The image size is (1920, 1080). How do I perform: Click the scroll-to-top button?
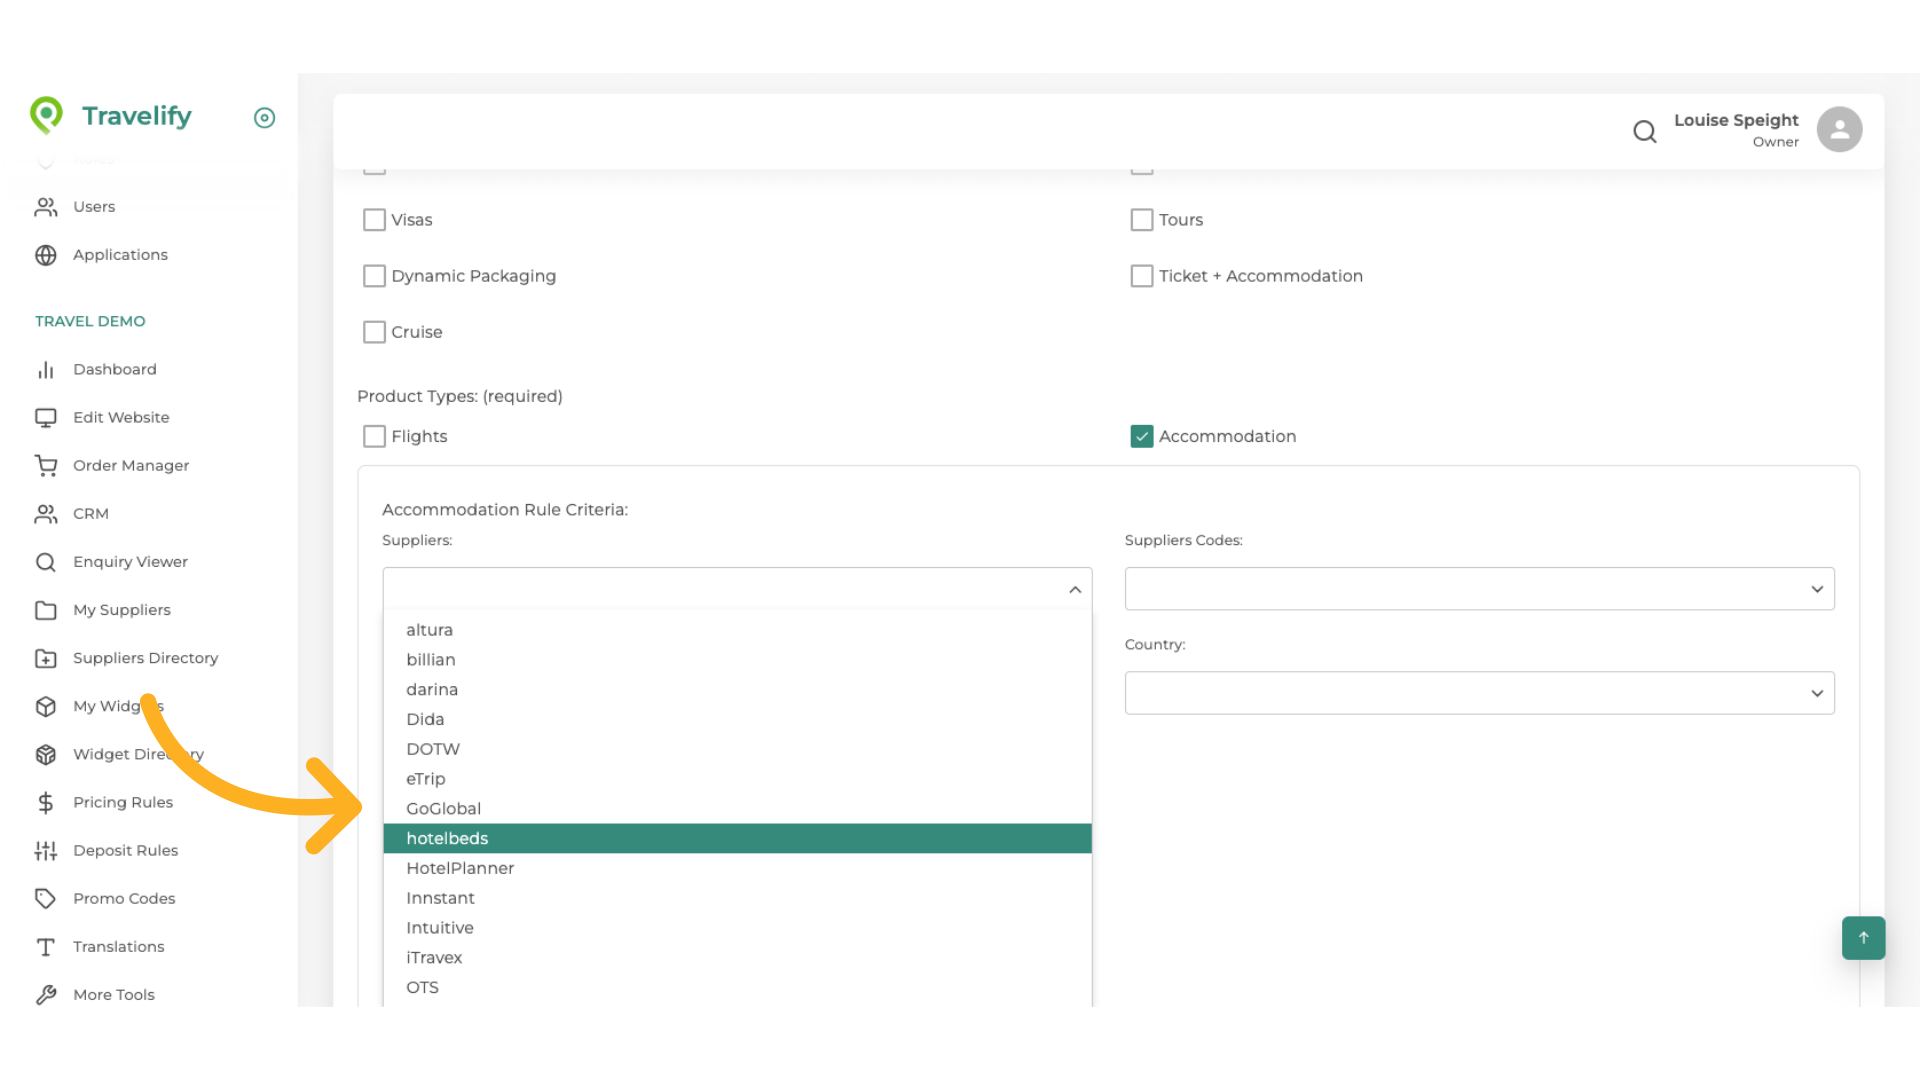[1862, 938]
